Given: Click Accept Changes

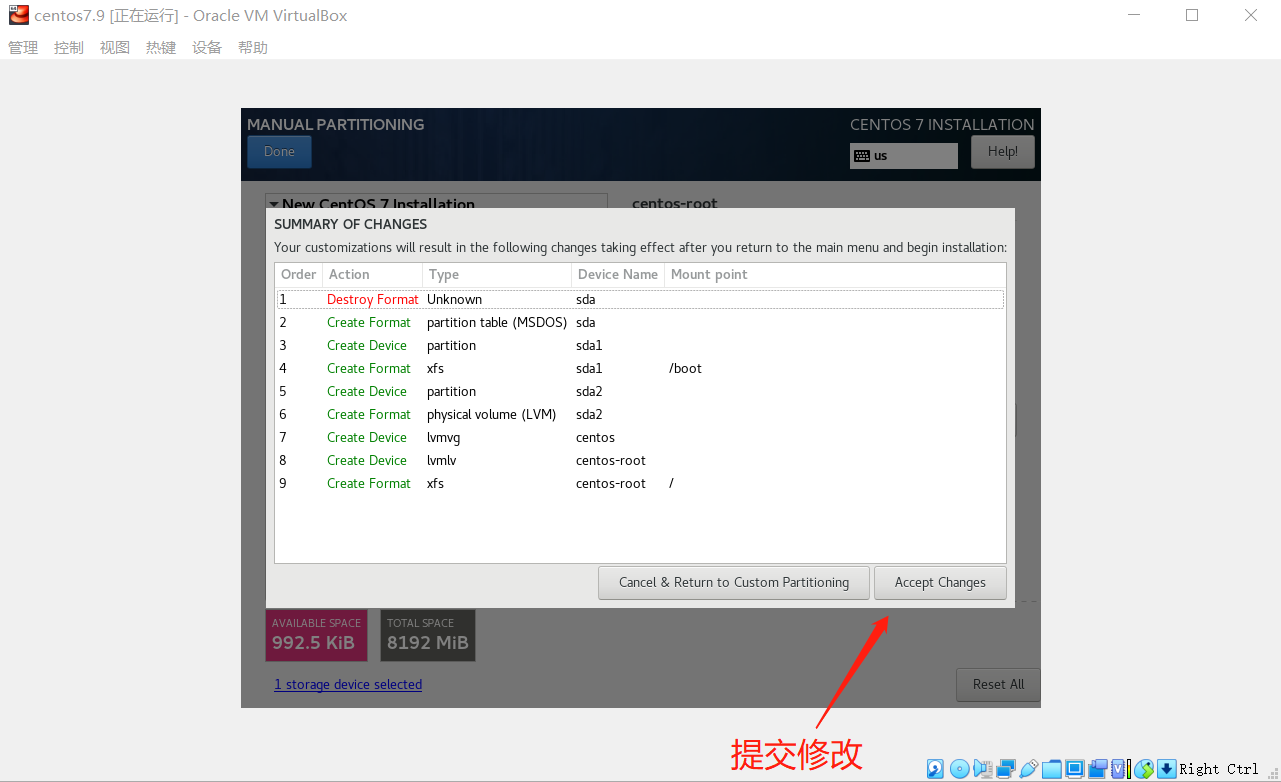Looking at the screenshot, I should click(940, 583).
